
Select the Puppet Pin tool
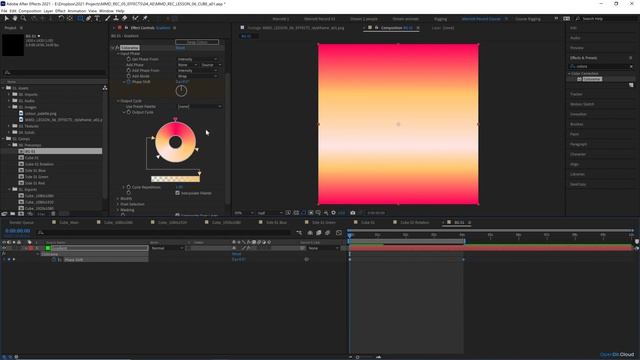coord(145,18)
